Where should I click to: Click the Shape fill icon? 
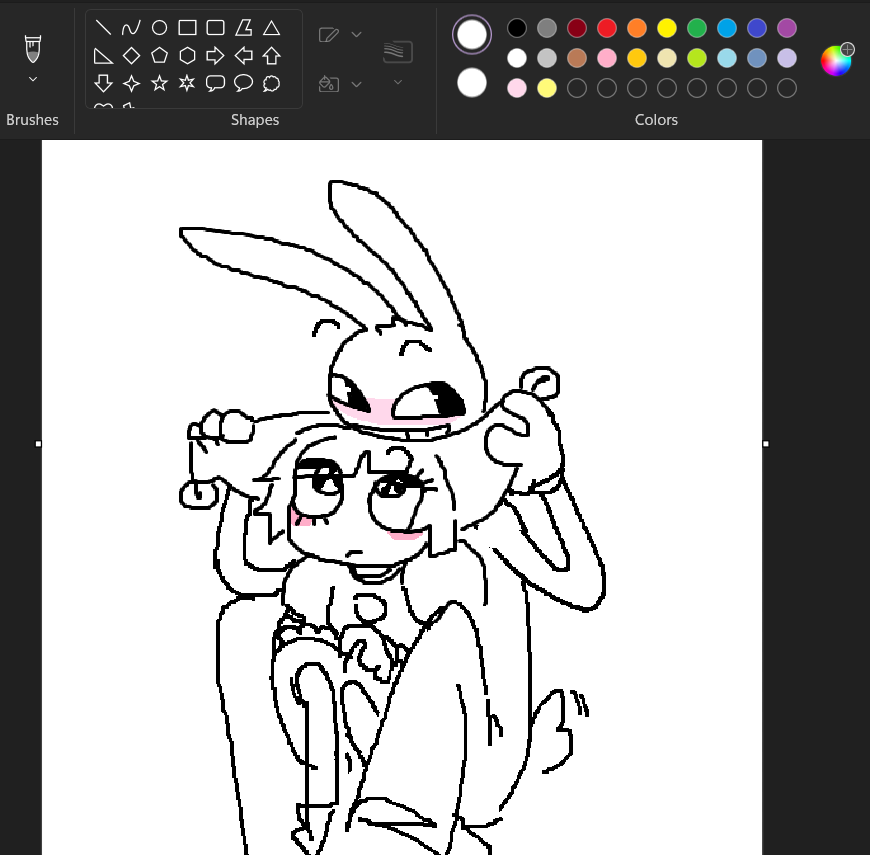[329, 84]
